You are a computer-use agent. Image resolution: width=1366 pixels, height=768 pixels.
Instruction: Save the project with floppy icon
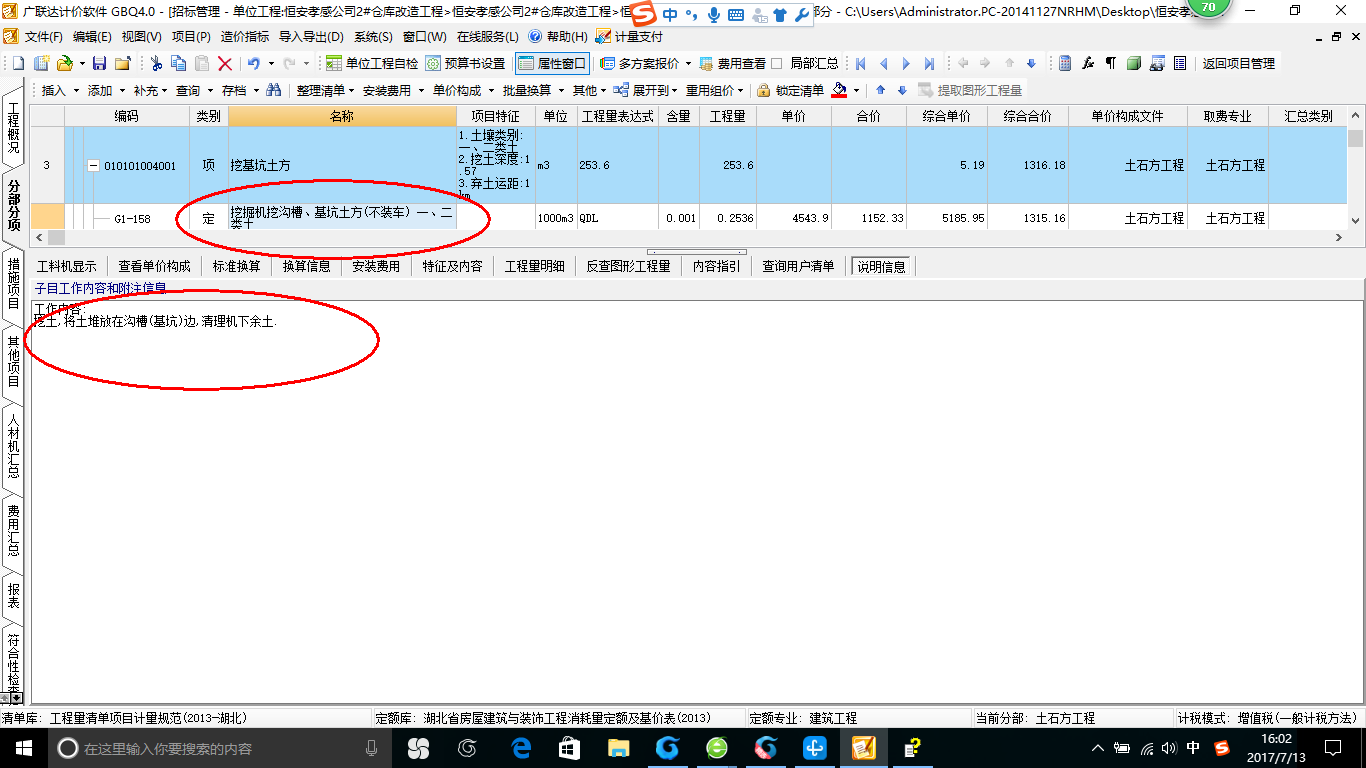pos(99,63)
